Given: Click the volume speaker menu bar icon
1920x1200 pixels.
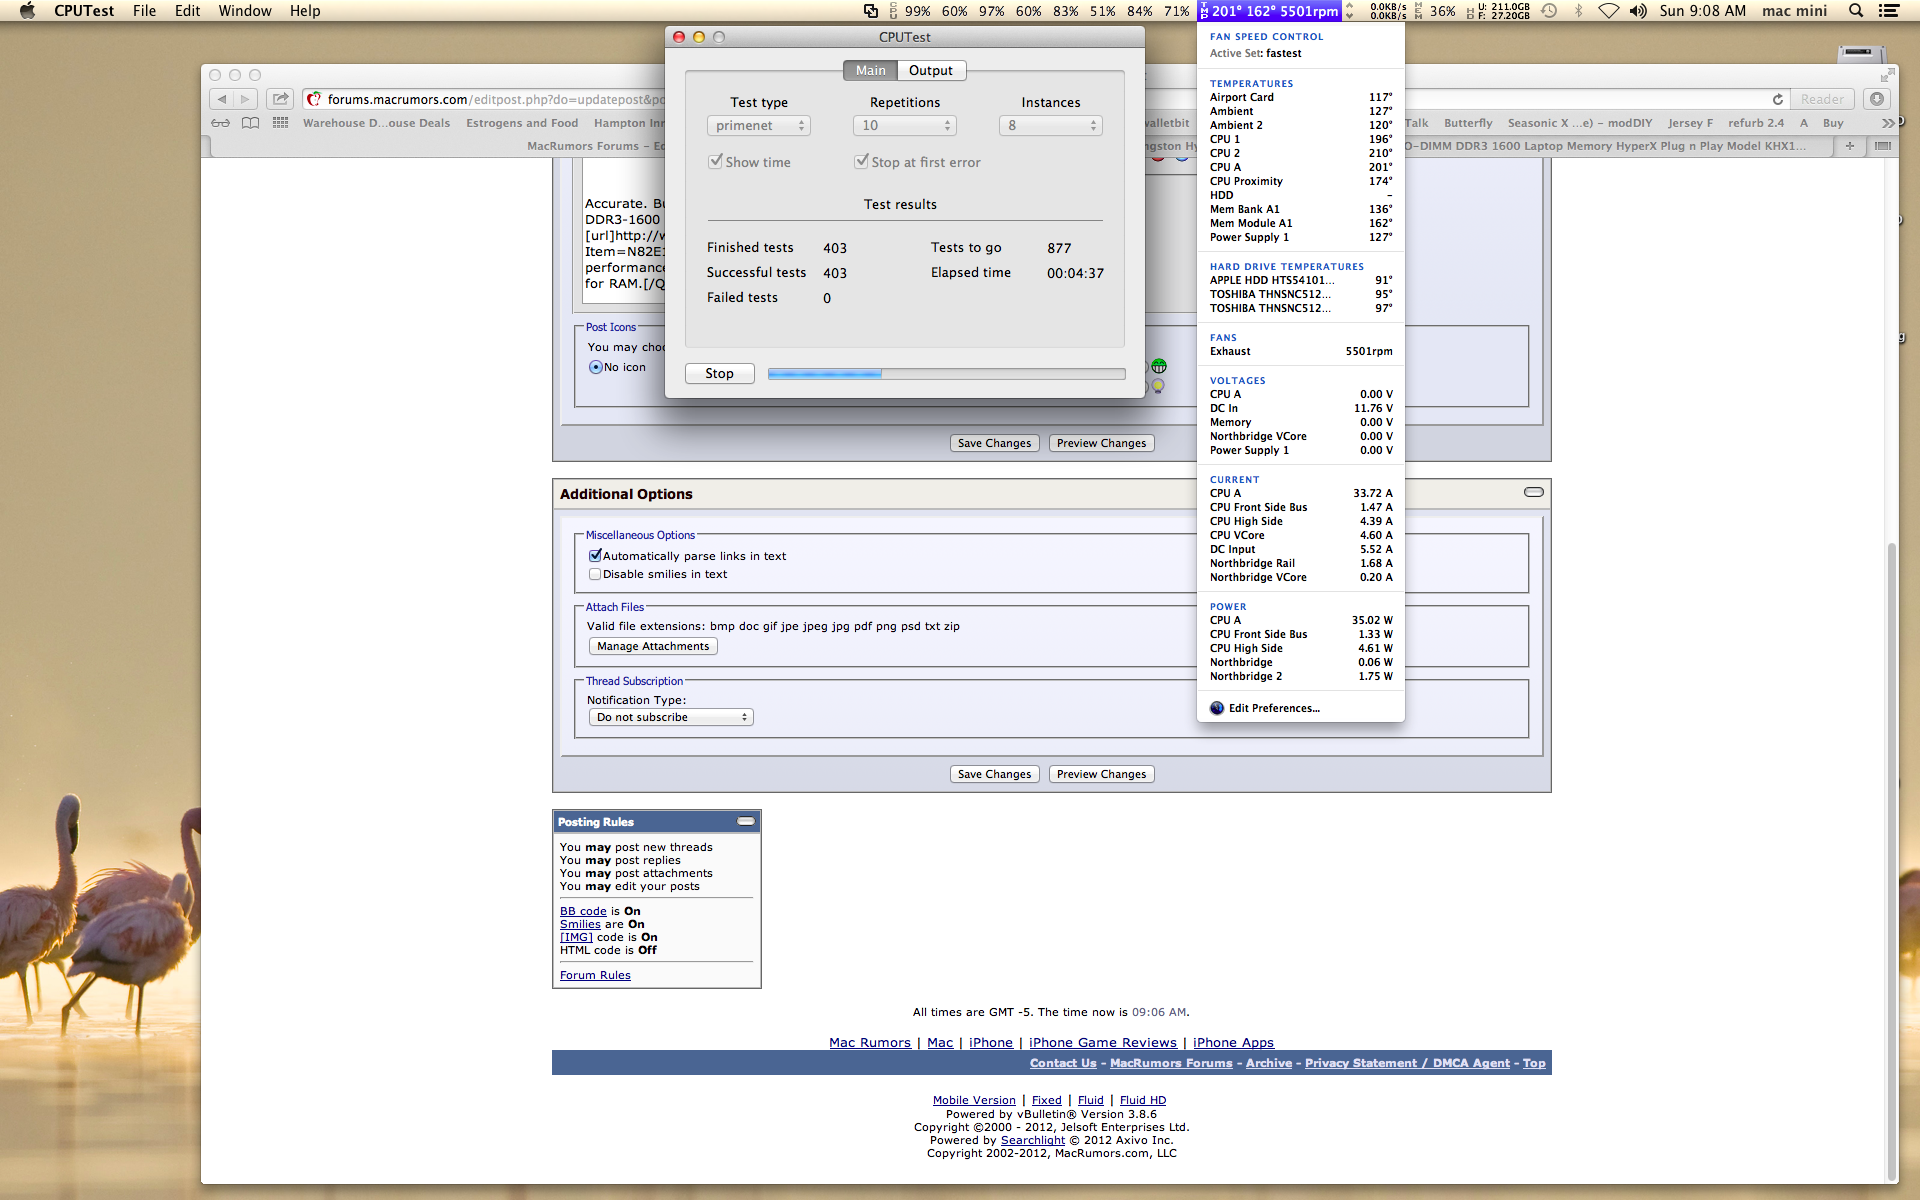Looking at the screenshot, I should point(1638,11).
